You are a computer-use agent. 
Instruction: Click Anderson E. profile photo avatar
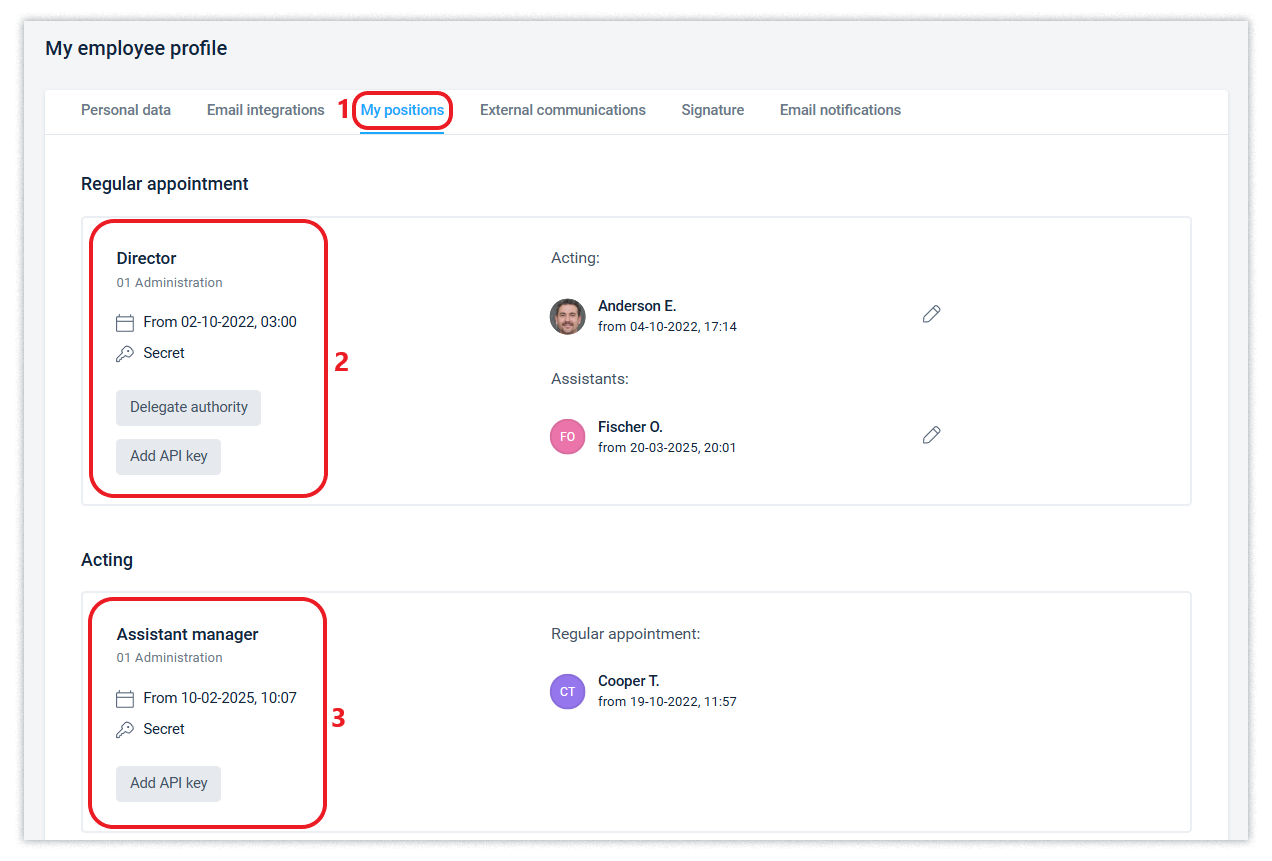[x=567, y=316]
